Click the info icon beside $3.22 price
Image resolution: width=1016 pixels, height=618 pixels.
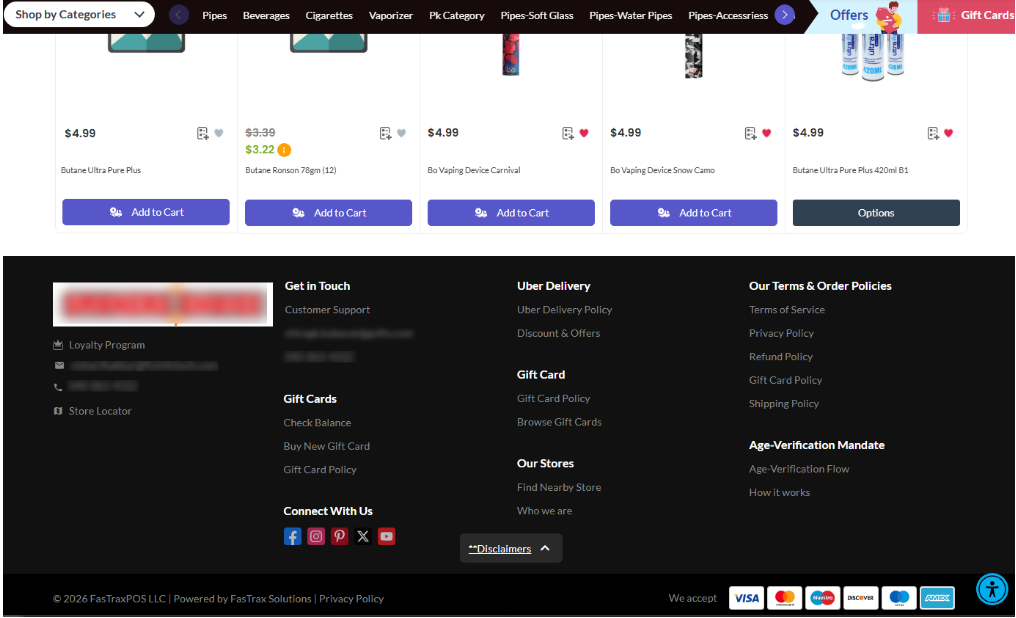click(x=284, y=150)
